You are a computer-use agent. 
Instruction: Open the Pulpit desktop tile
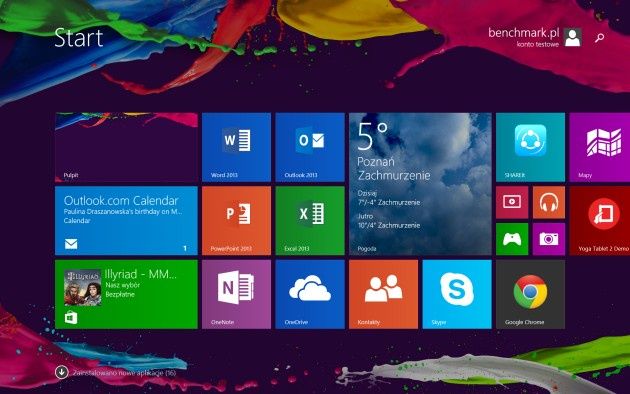[126, 147]
